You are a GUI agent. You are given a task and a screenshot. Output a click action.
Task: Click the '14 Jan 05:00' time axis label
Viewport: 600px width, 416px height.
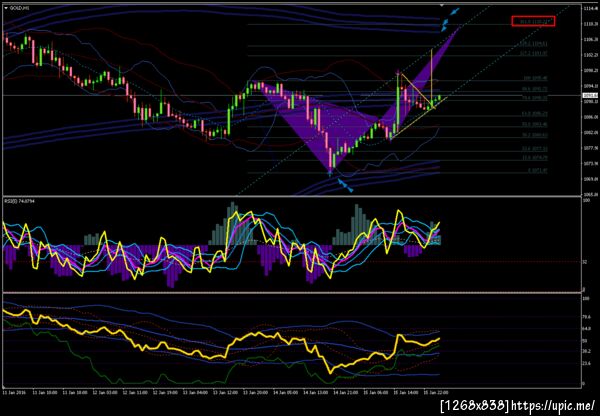pyautogui.click(x=285, y=393)
